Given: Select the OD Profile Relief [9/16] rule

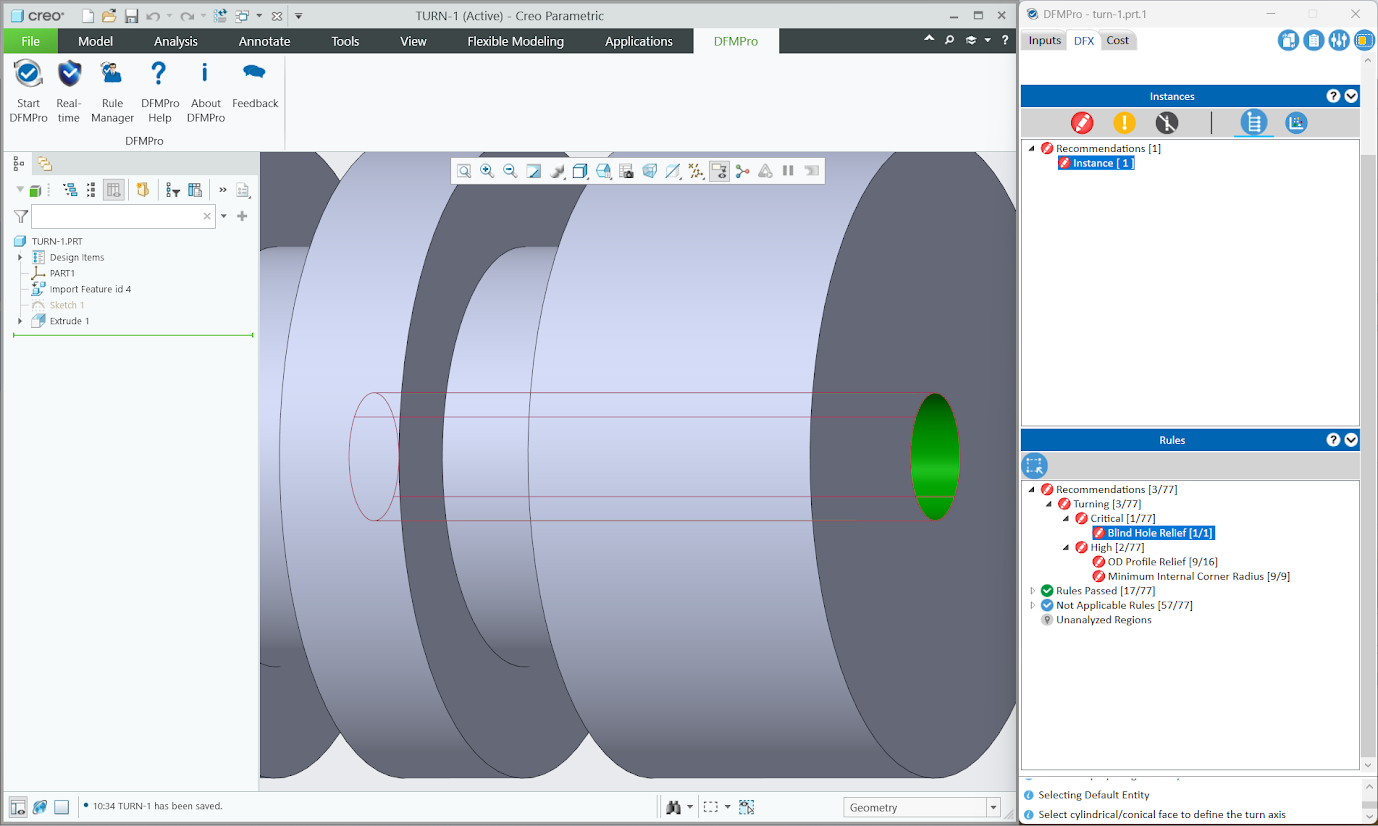Looking at the screenshot, I should pos(1162,562).
